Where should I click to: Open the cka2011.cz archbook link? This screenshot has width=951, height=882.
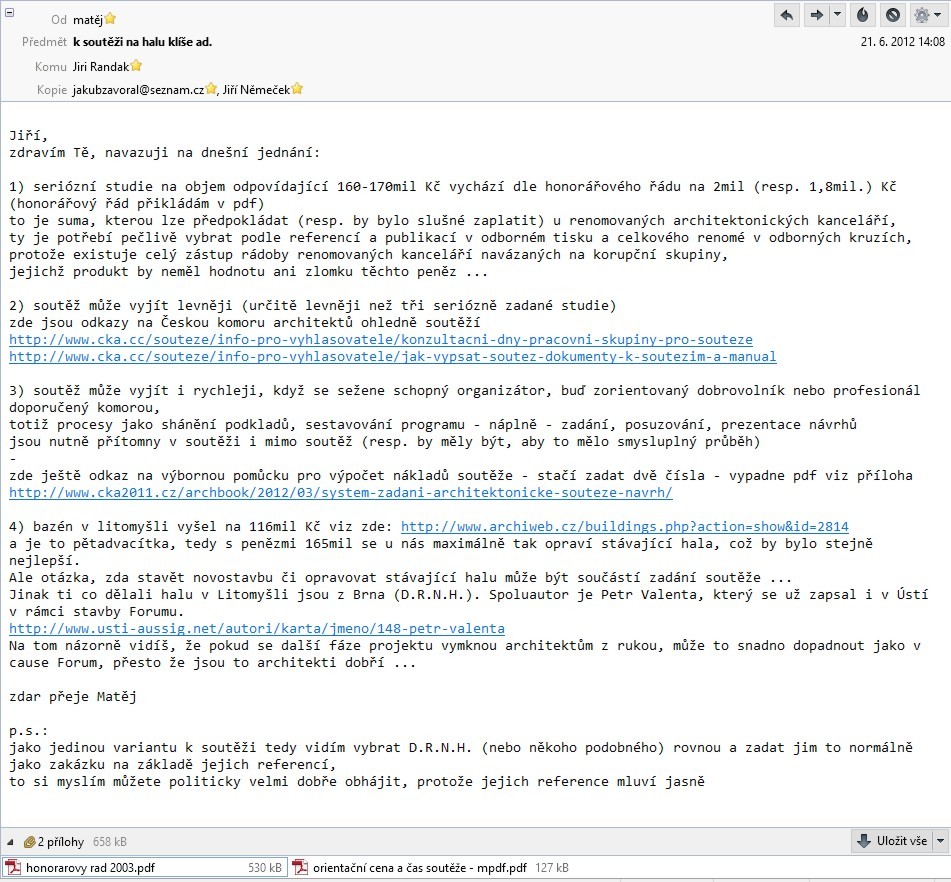341,493
